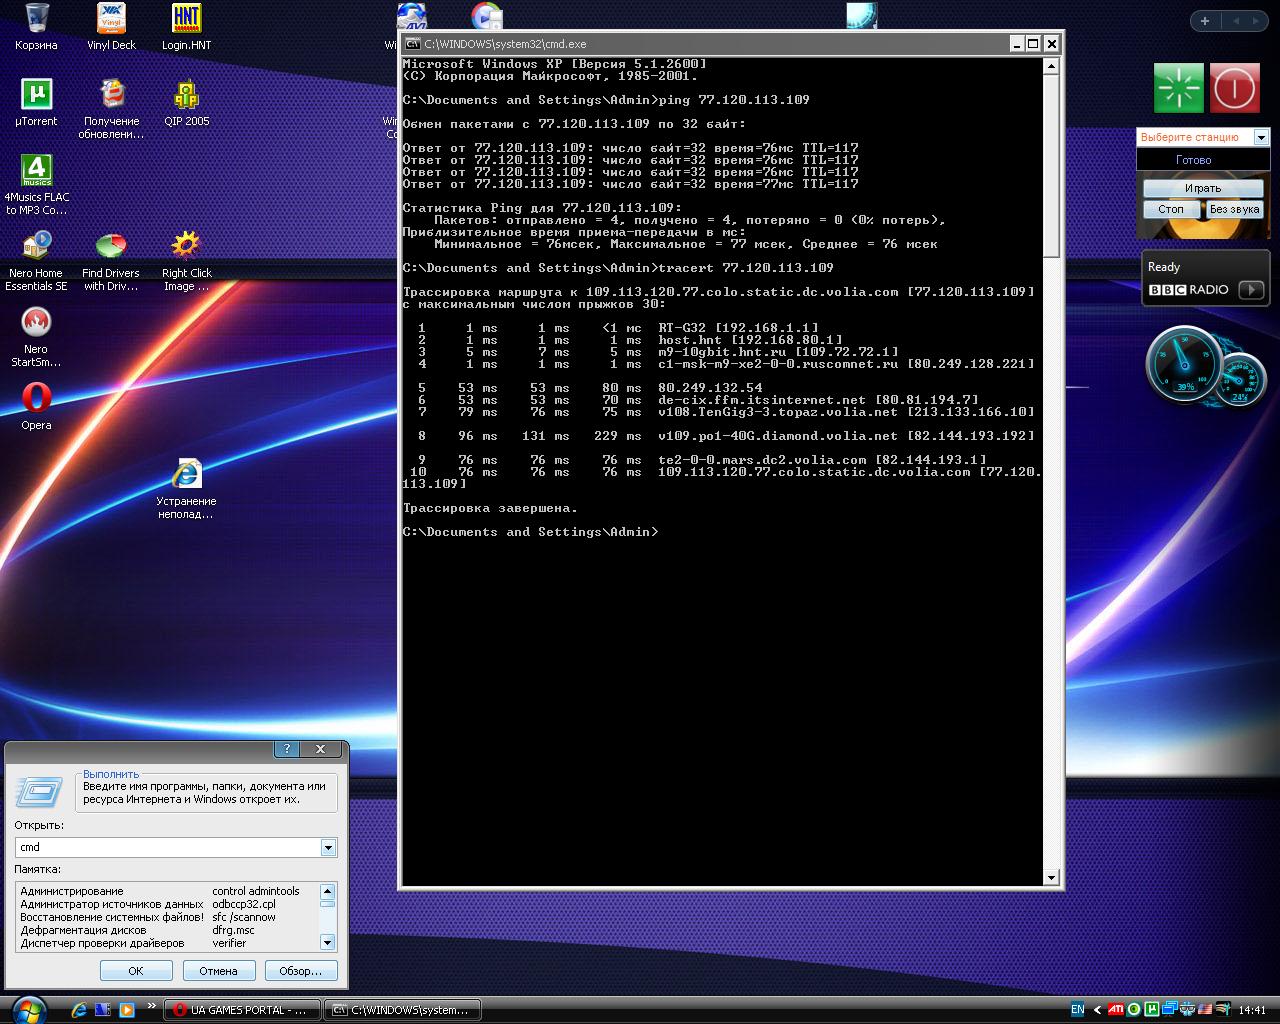Click the cmd window scrollbar up arrow

click(1051, 66)
